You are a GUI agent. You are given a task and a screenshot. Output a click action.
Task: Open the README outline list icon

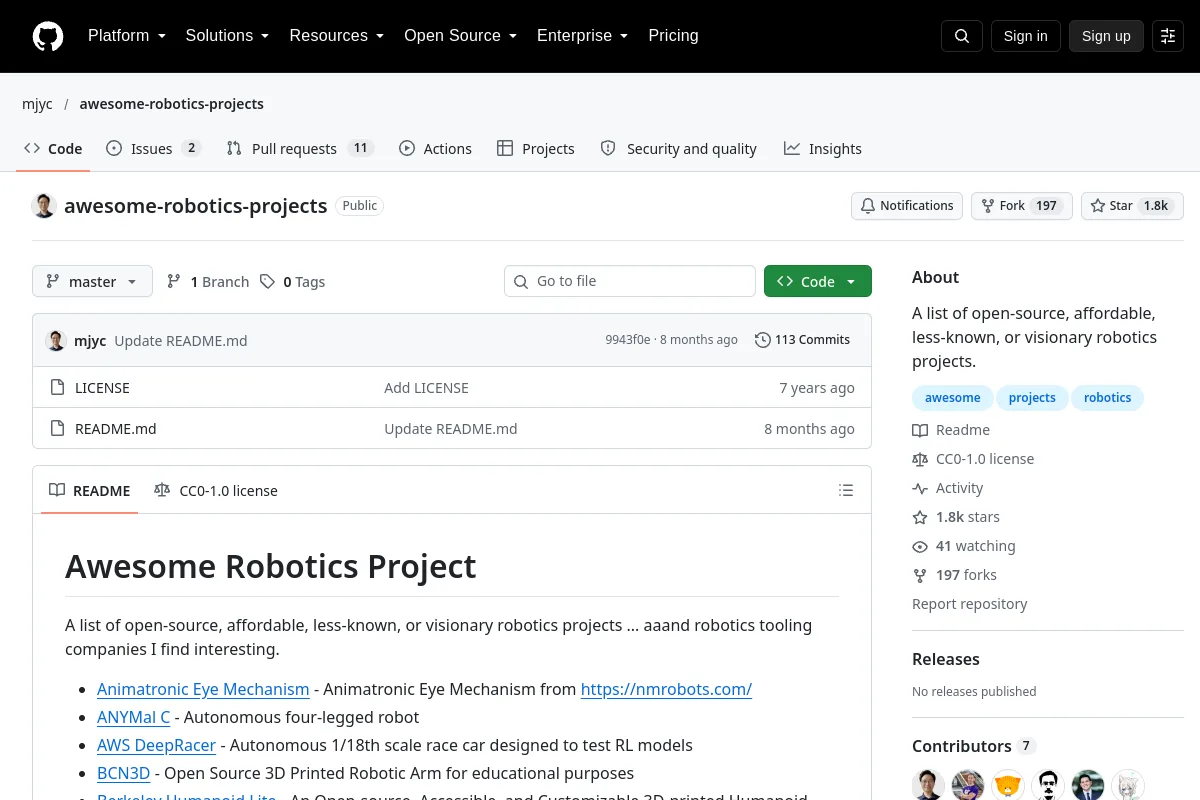846,490
